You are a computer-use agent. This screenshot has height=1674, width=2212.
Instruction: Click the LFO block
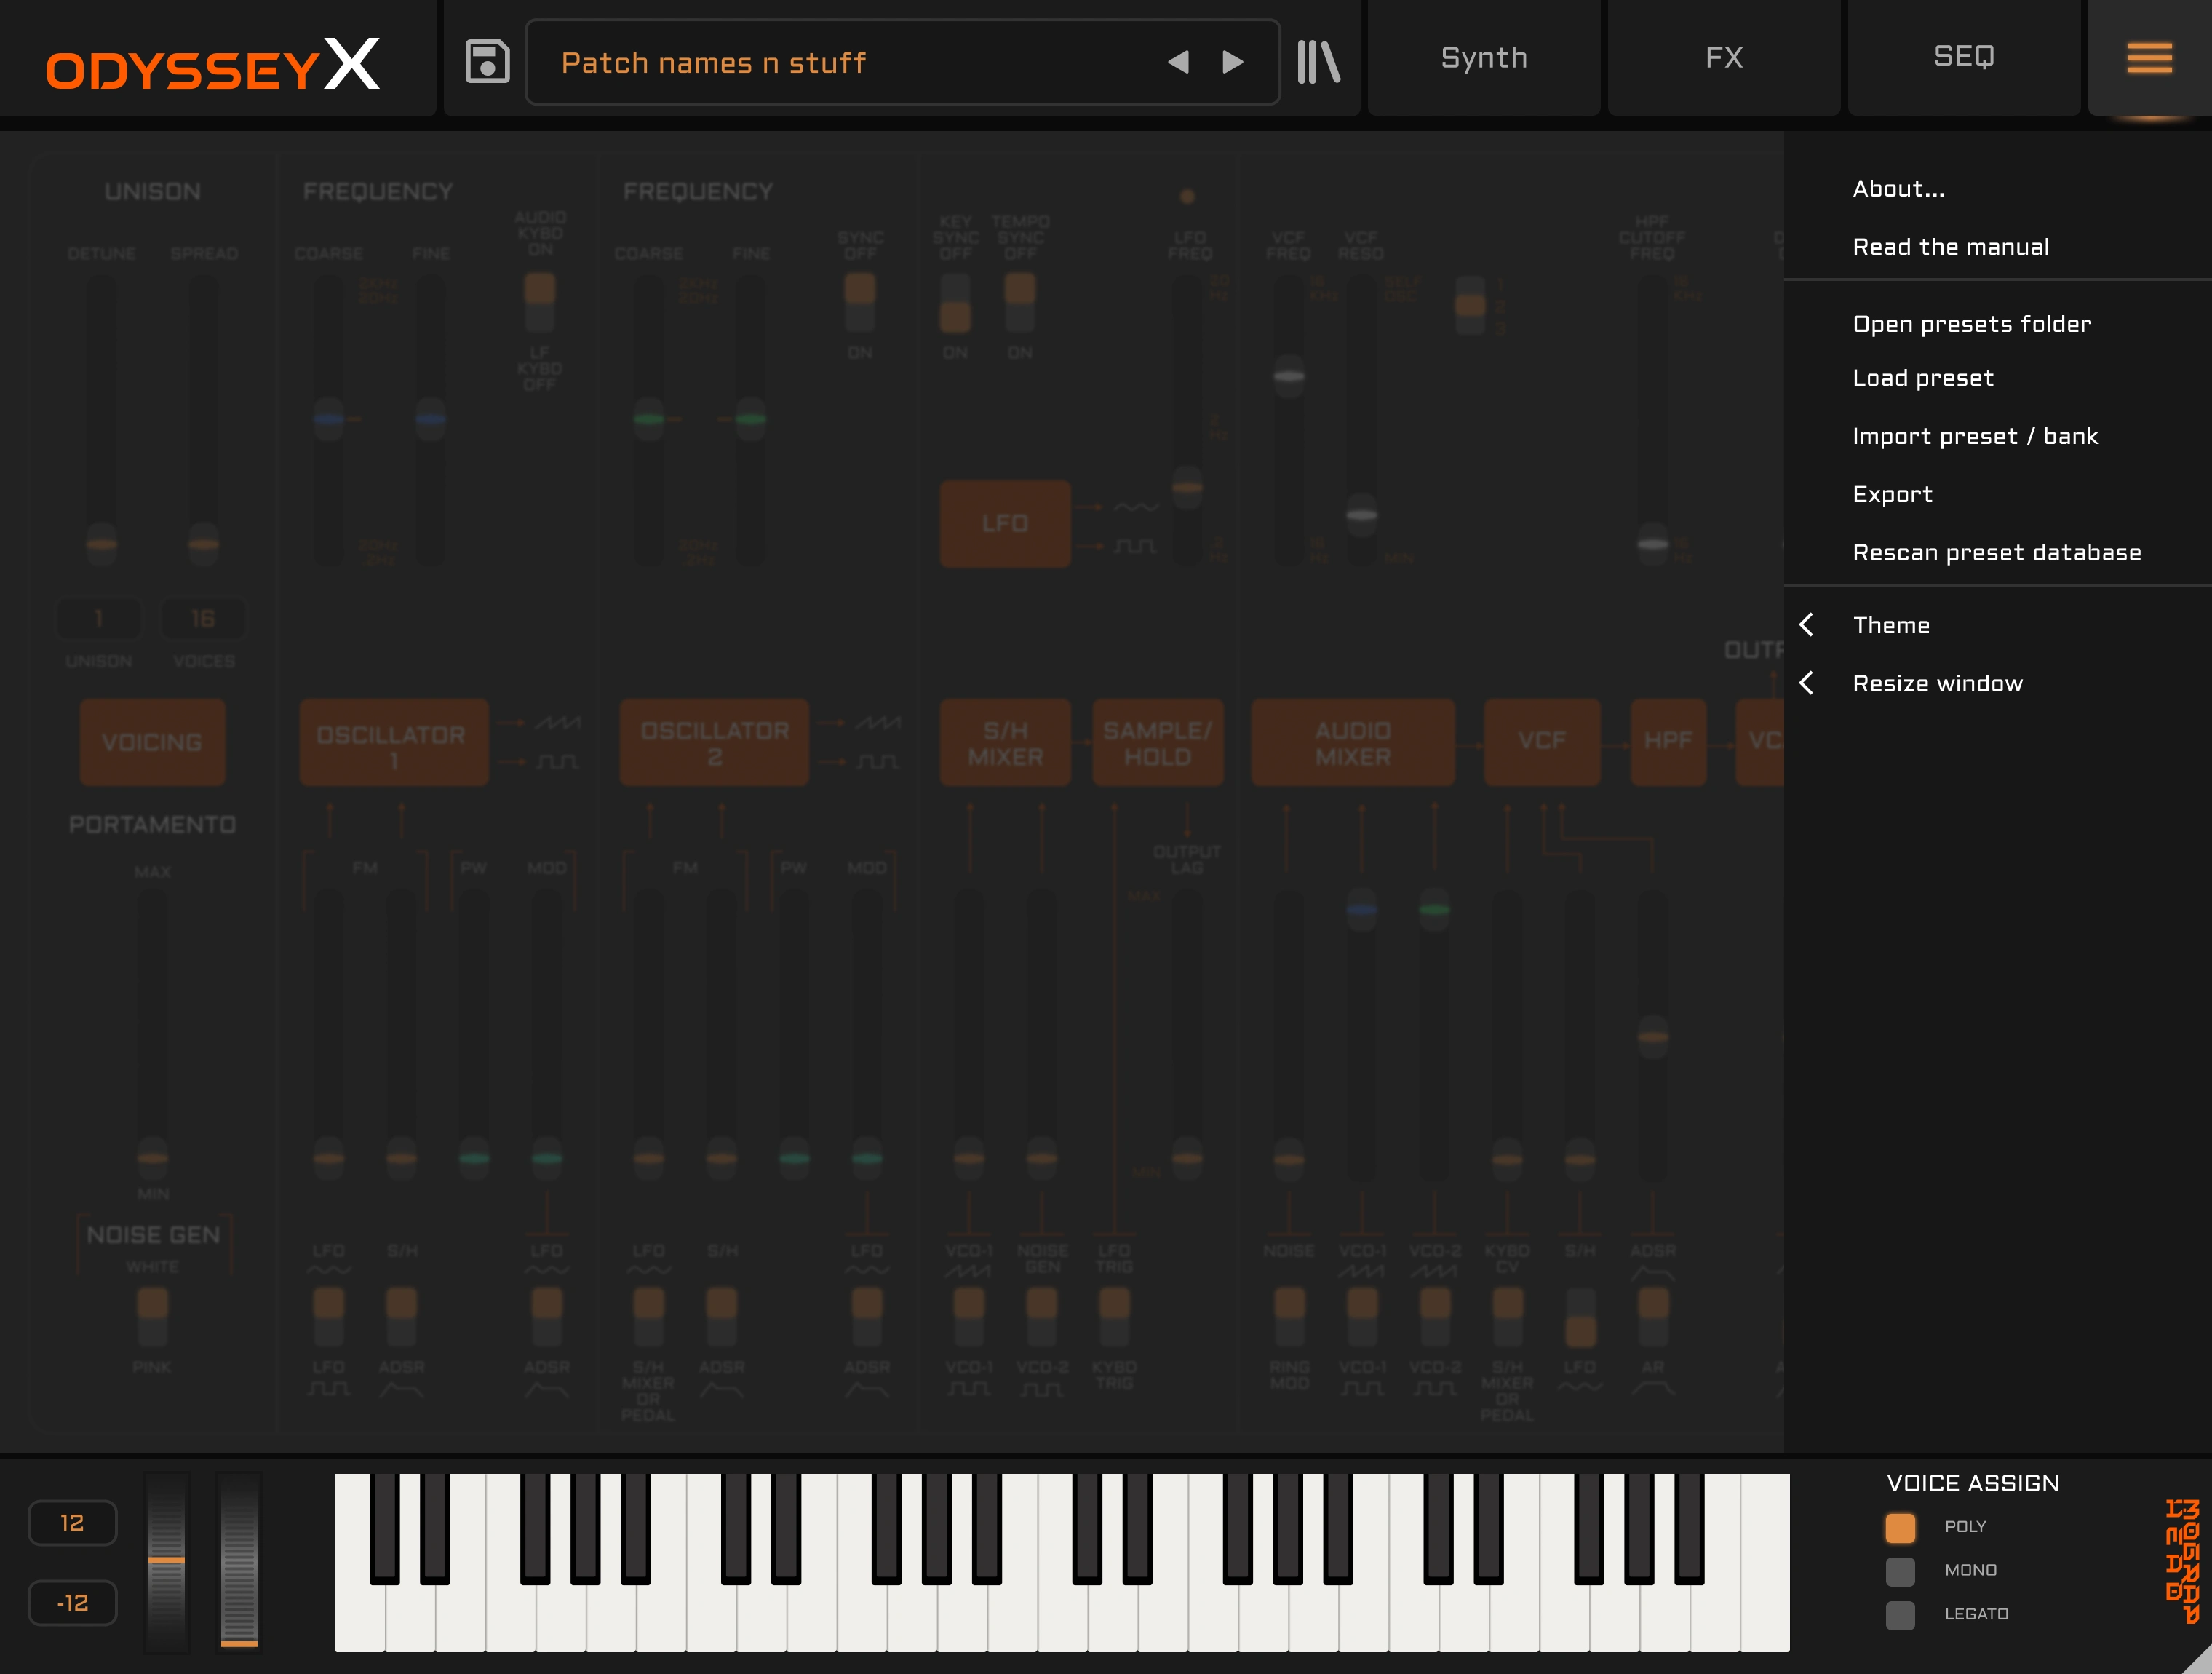tap(1005, 523)
